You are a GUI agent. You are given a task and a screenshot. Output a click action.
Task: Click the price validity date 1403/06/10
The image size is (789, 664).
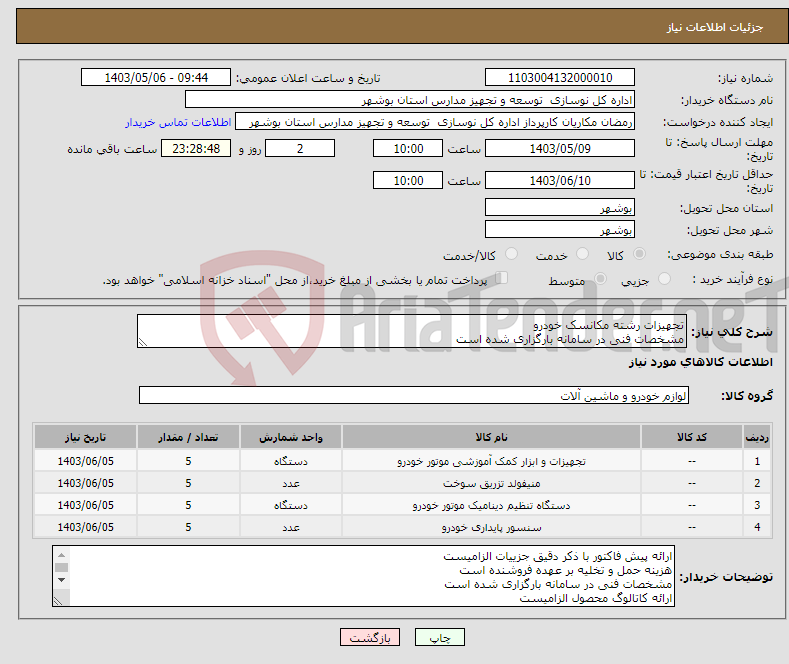coord(560,180)
